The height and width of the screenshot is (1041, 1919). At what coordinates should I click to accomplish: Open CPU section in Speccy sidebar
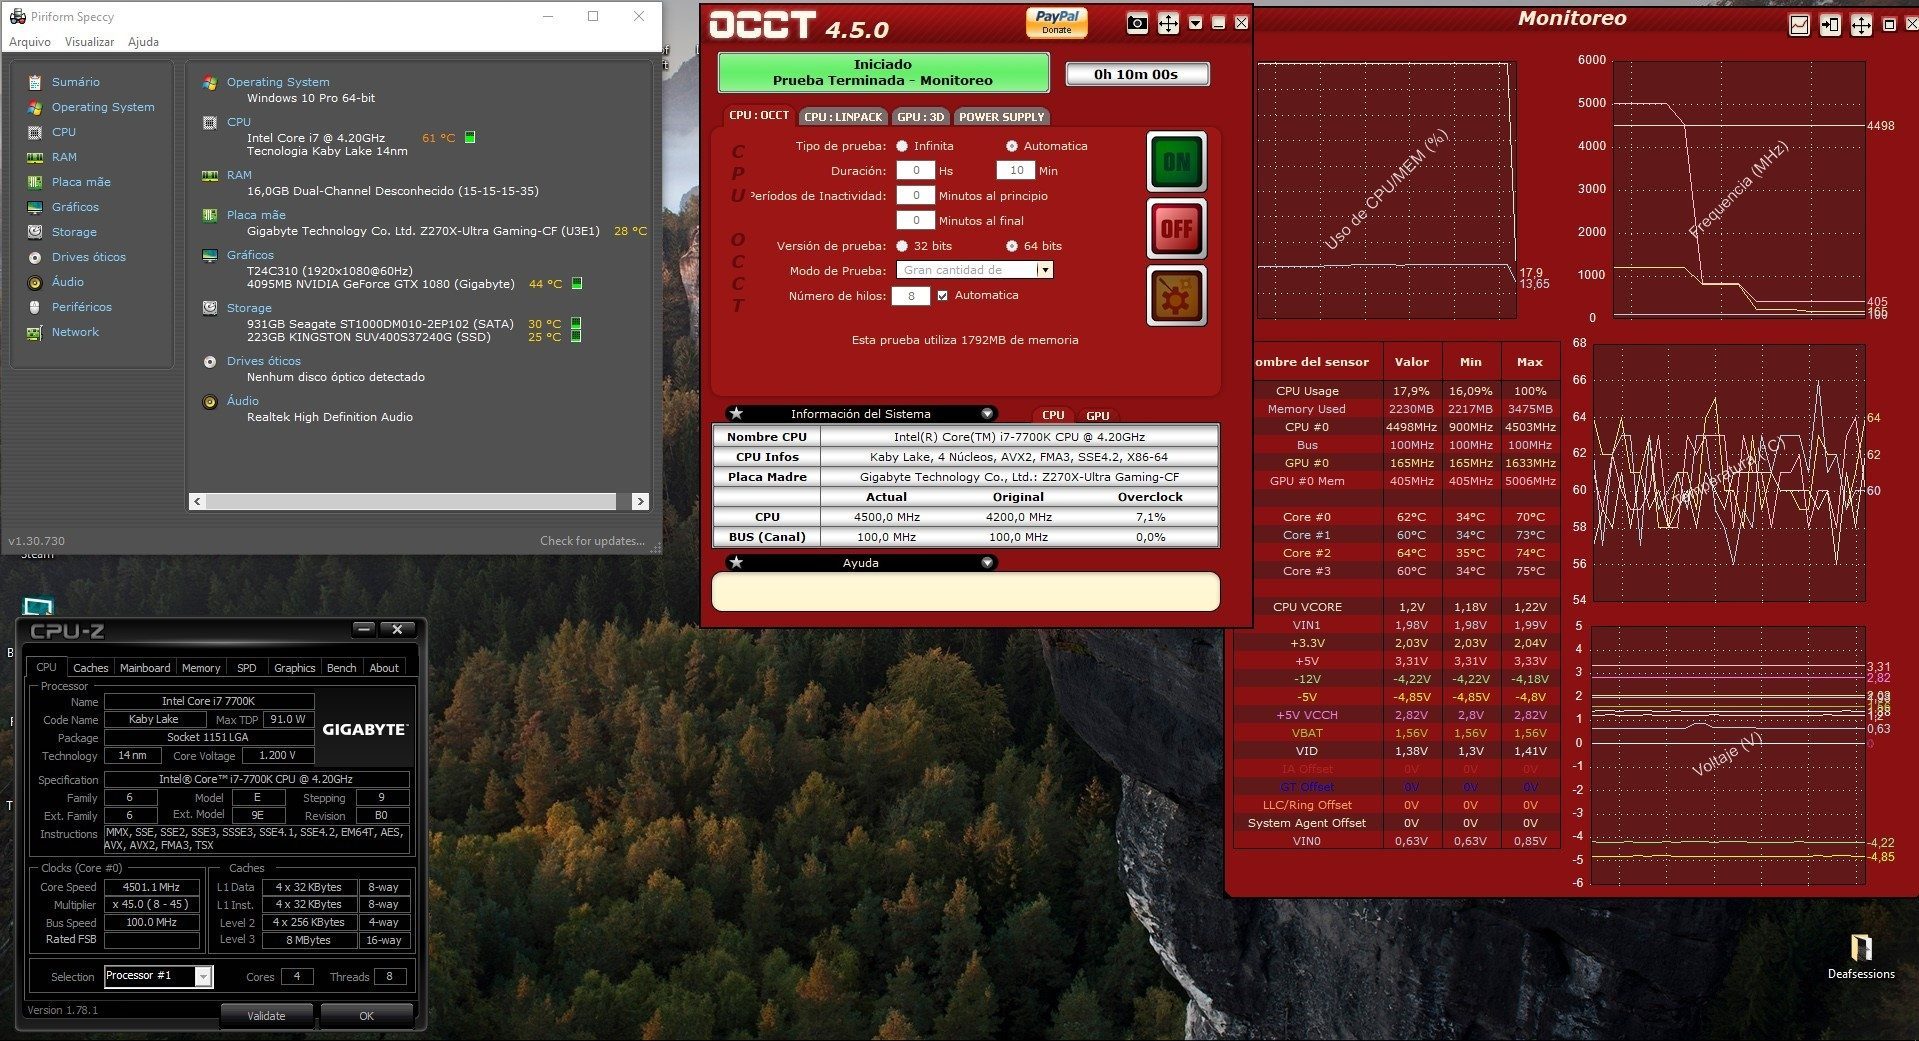tap(64, 132)
